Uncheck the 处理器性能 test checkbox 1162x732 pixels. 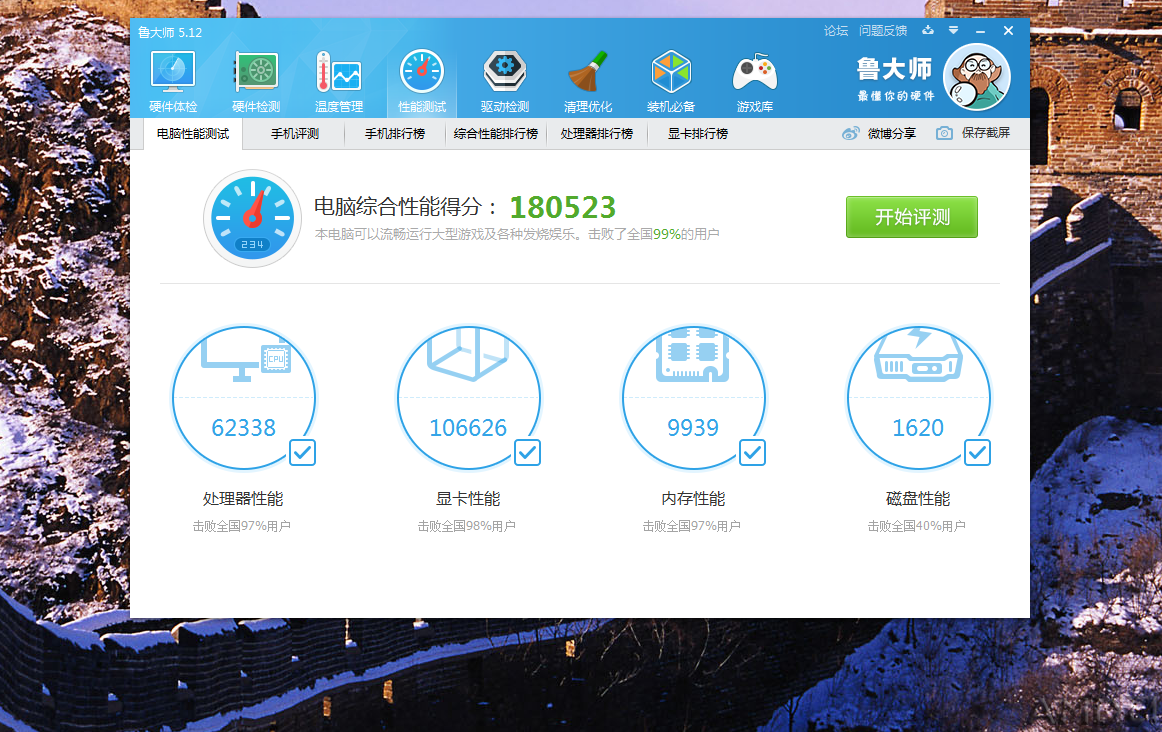point(302,452)
